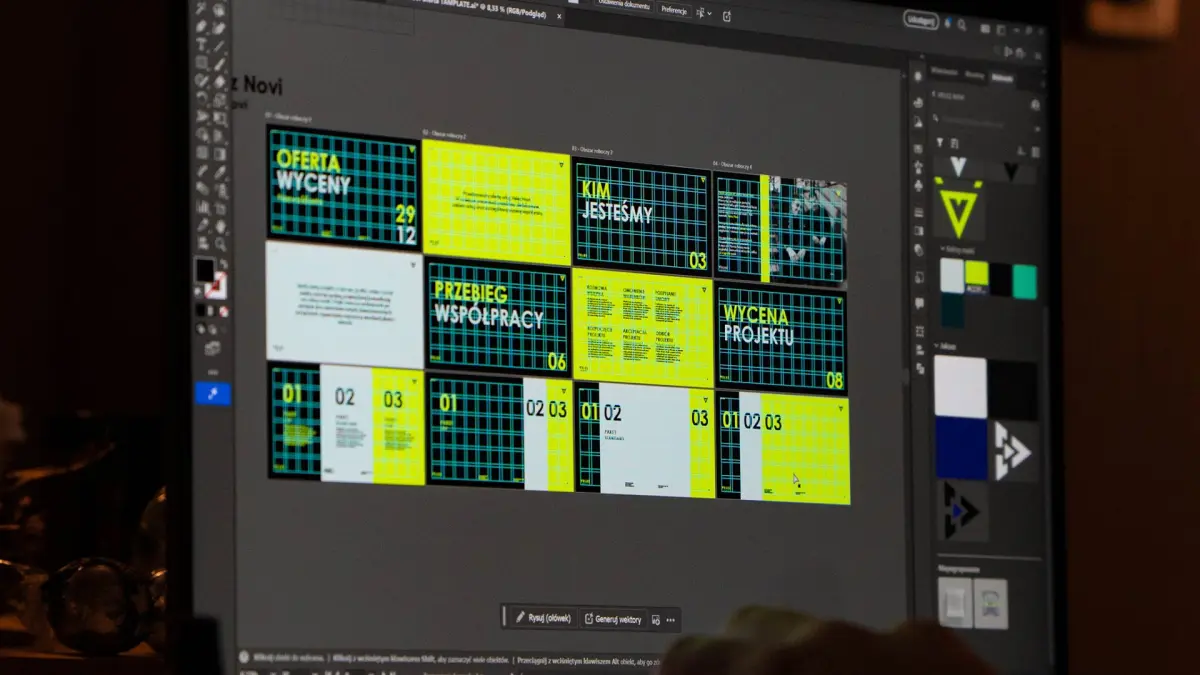
Task: Pick the yellow-green theme color swatch
Action: point(977,273)
